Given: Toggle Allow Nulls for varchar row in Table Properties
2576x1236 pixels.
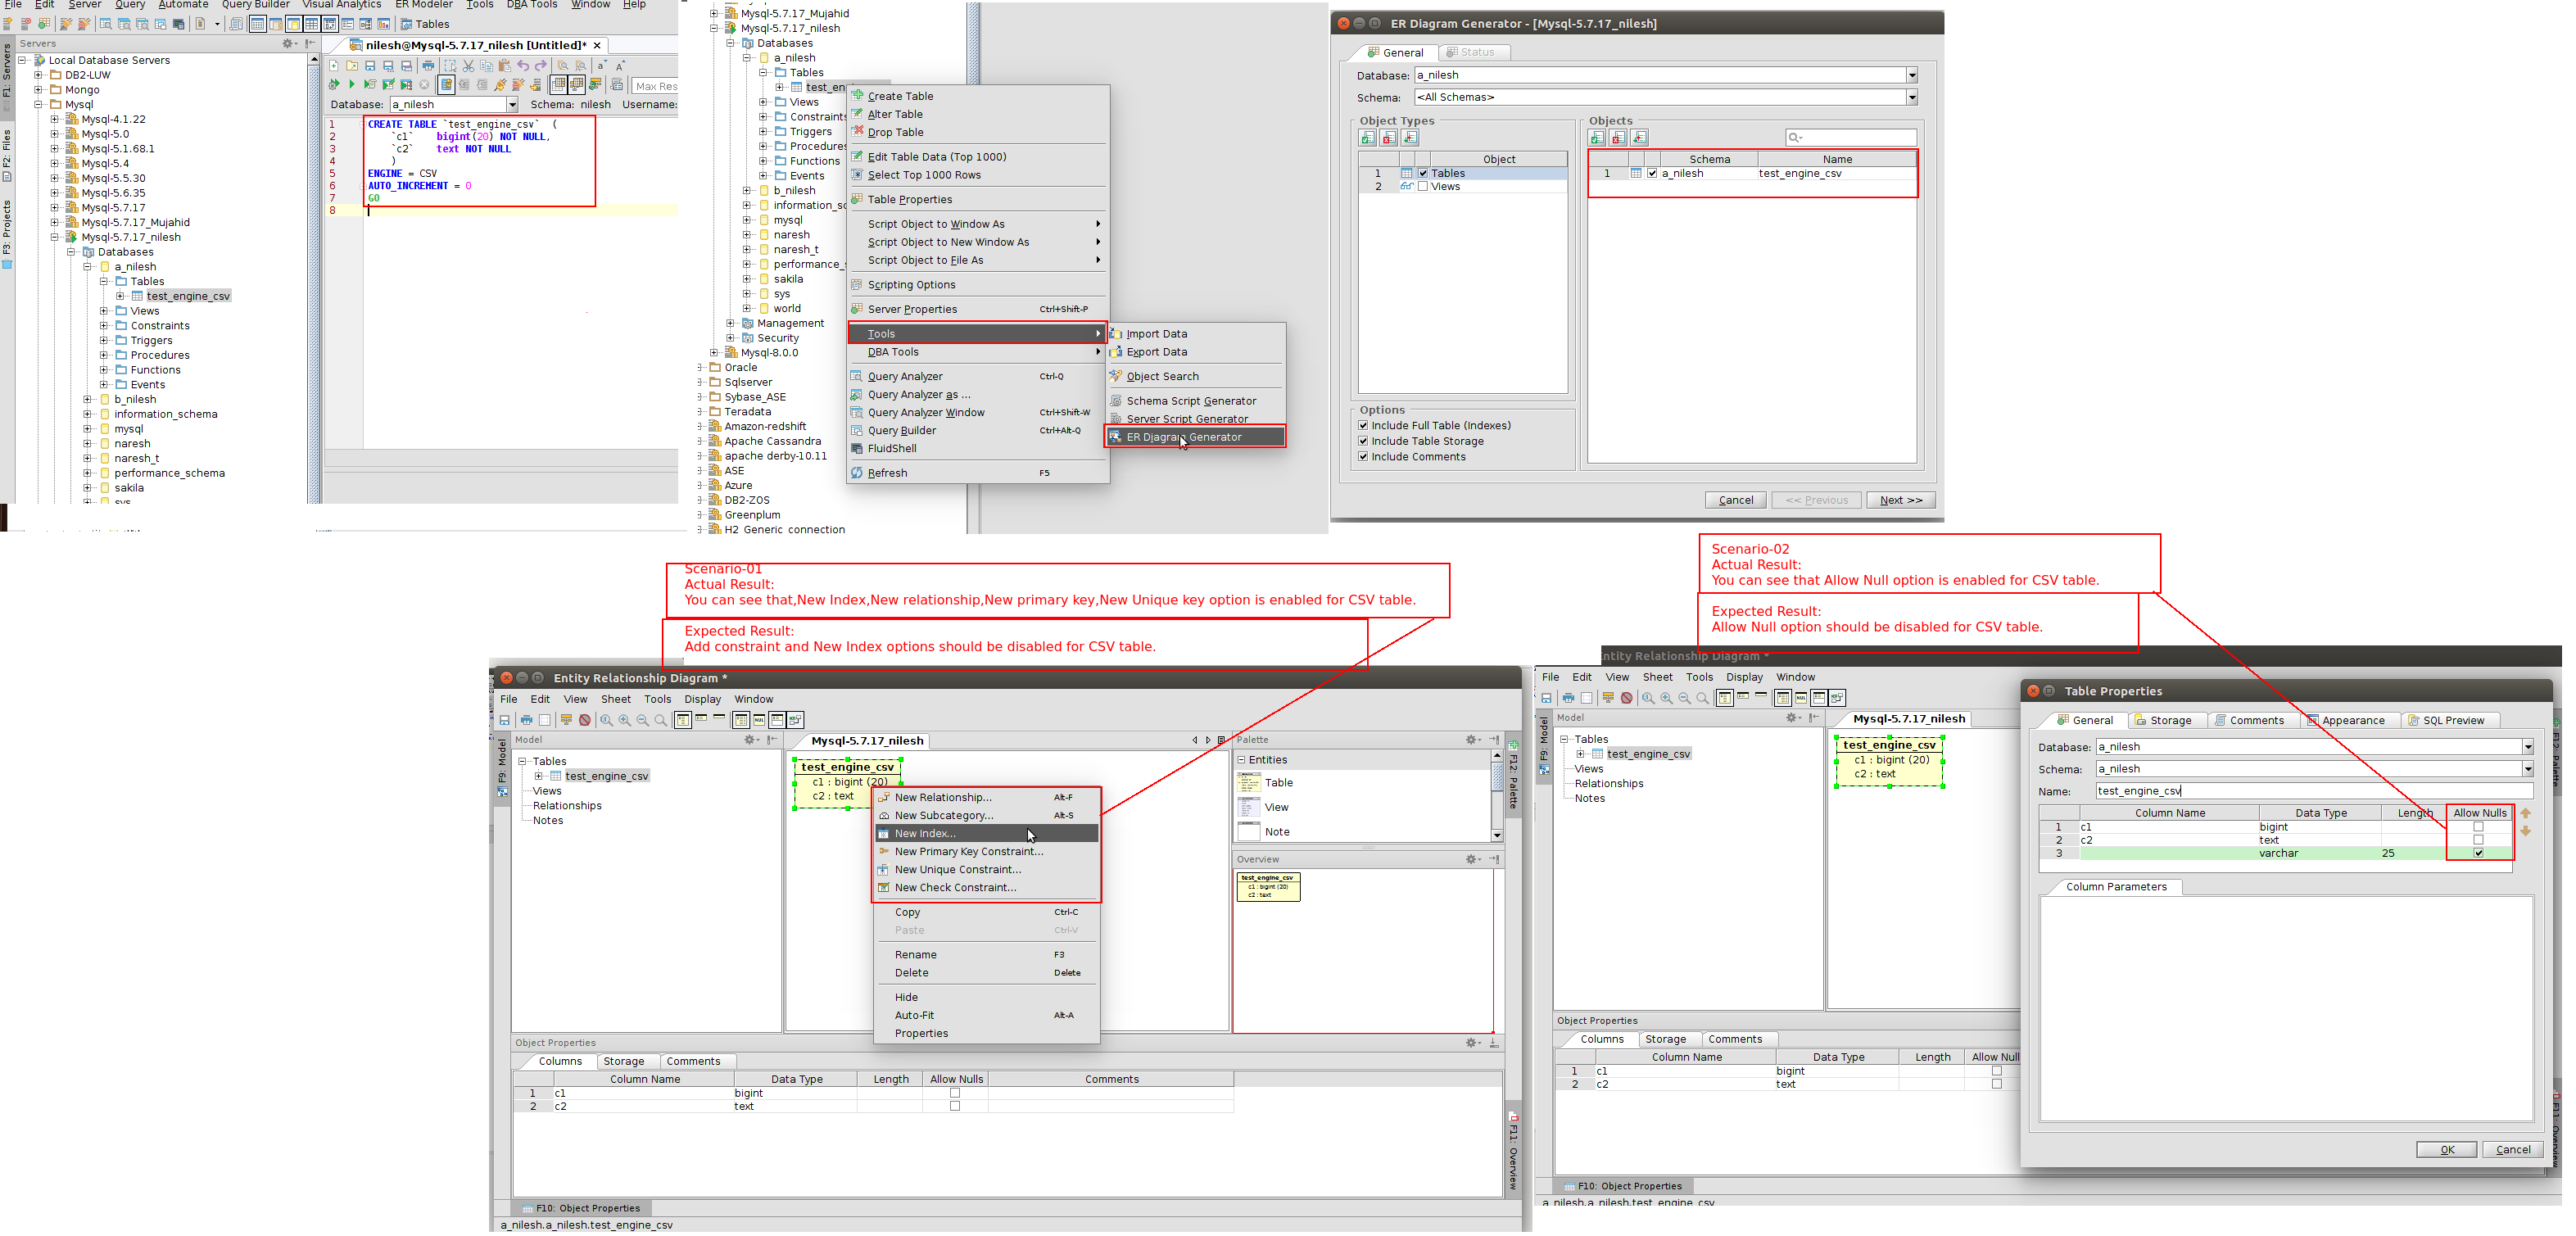Looking at the screenshot, I should [2478, 853].
